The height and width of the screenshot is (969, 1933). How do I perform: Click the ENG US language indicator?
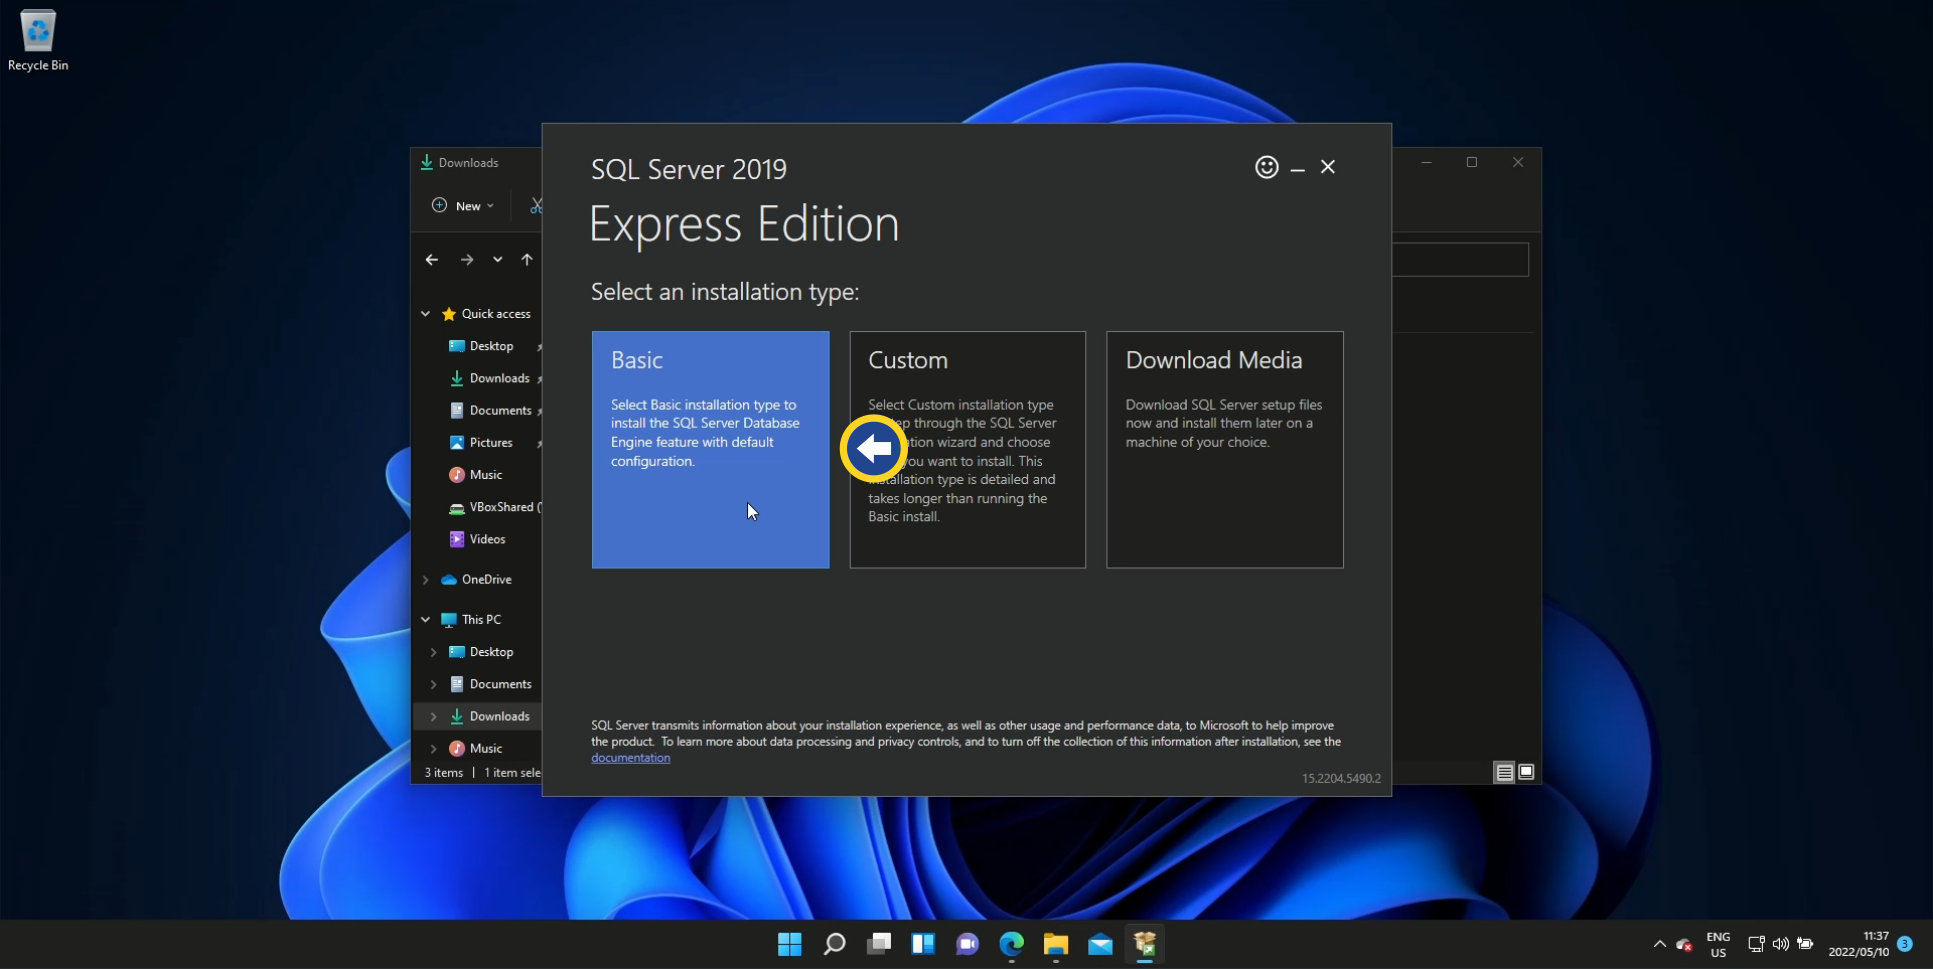(1718, 945)
